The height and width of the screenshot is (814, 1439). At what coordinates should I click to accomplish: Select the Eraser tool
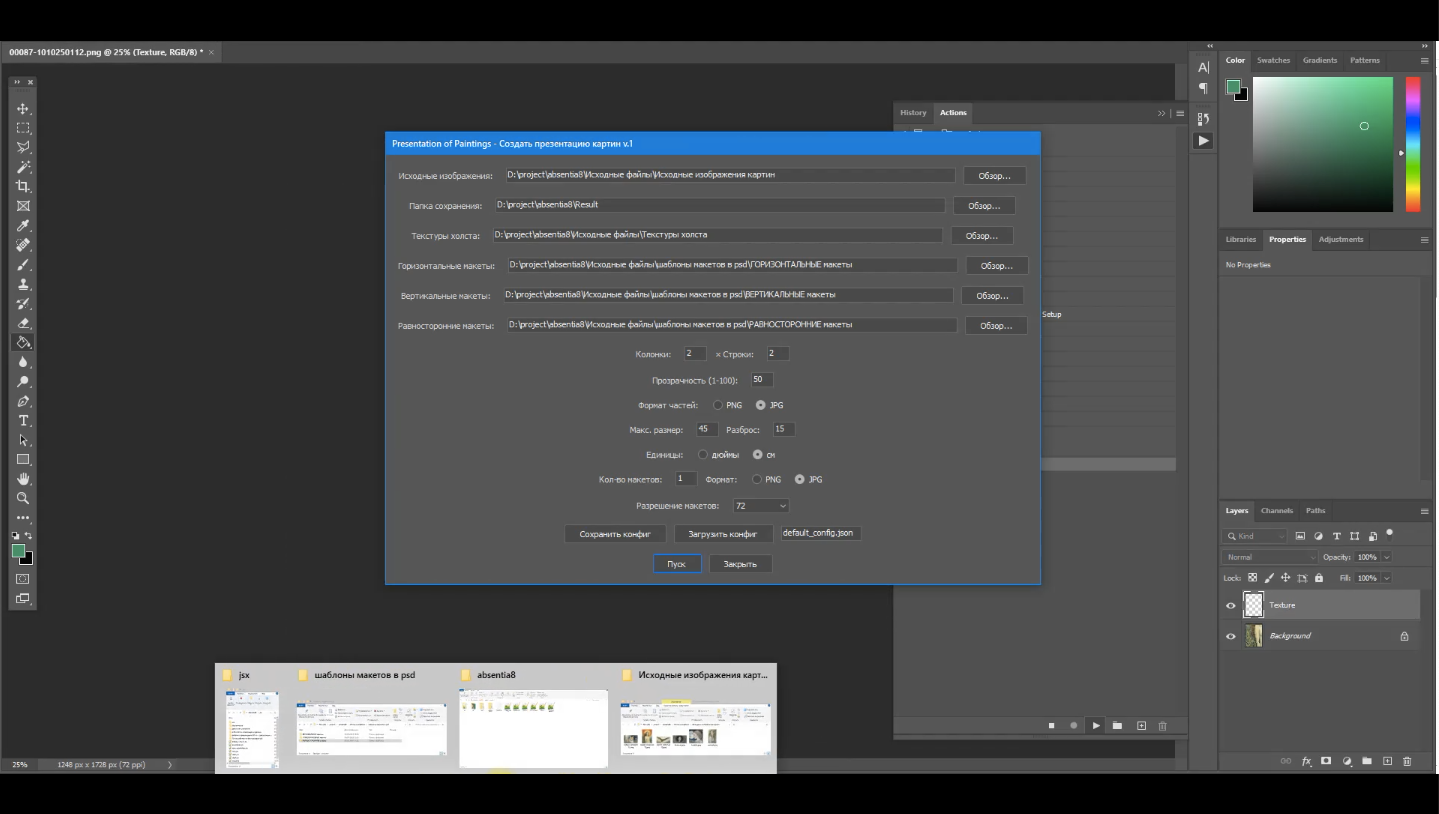point(23,323)
